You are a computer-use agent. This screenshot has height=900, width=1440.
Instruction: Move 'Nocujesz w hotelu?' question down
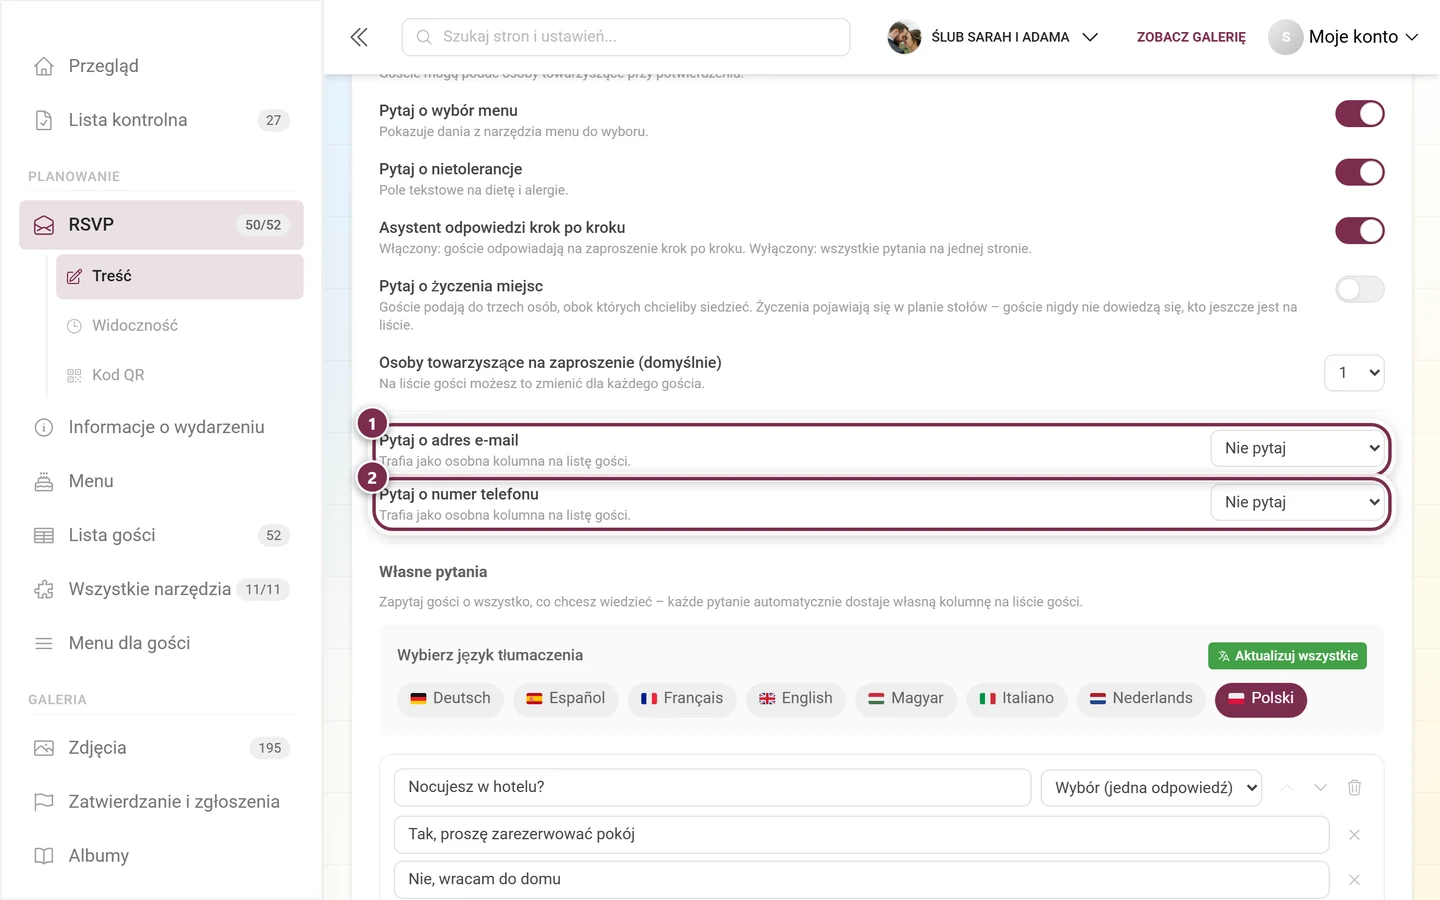pos(1320,788)
